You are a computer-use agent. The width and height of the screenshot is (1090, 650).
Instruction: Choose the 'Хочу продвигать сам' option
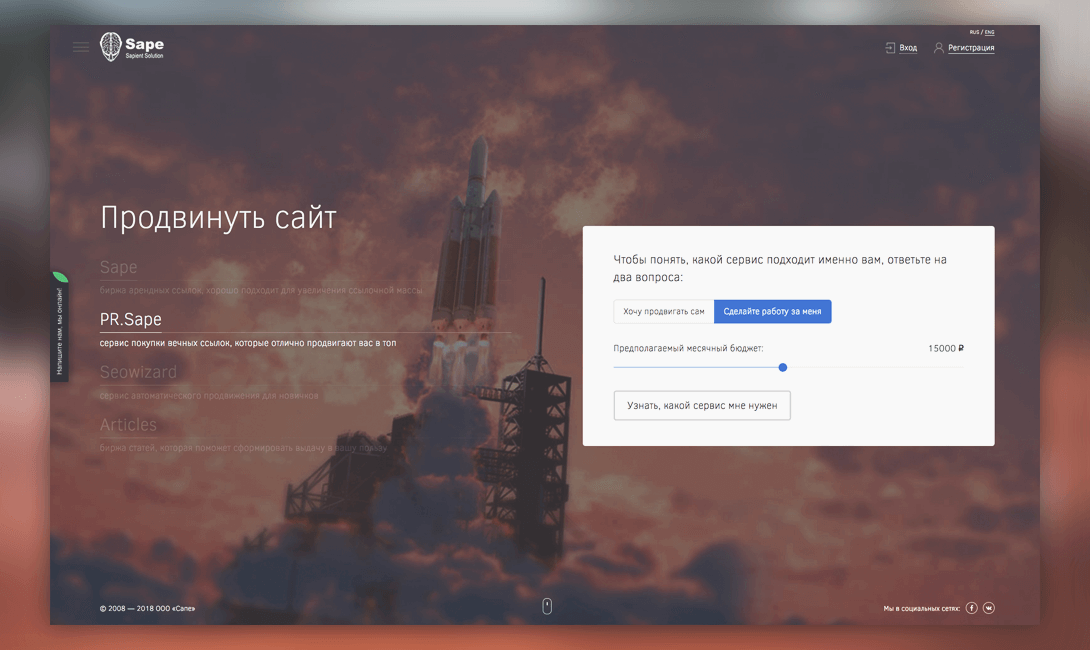click(664, 311)
